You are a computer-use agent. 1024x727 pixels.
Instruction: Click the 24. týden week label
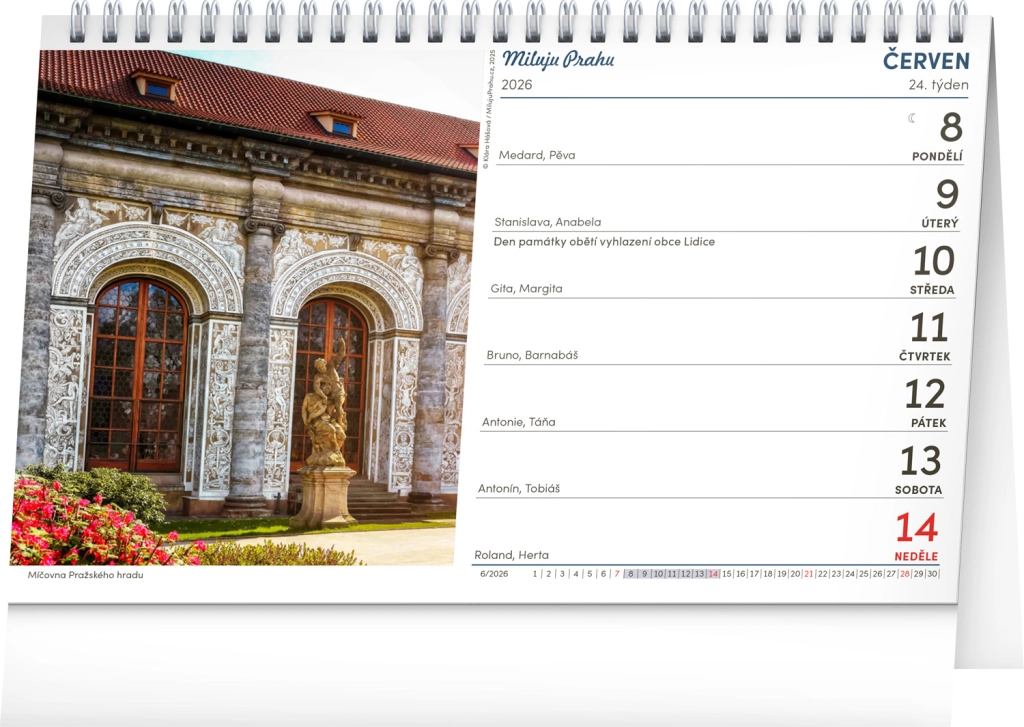point(938,85)
